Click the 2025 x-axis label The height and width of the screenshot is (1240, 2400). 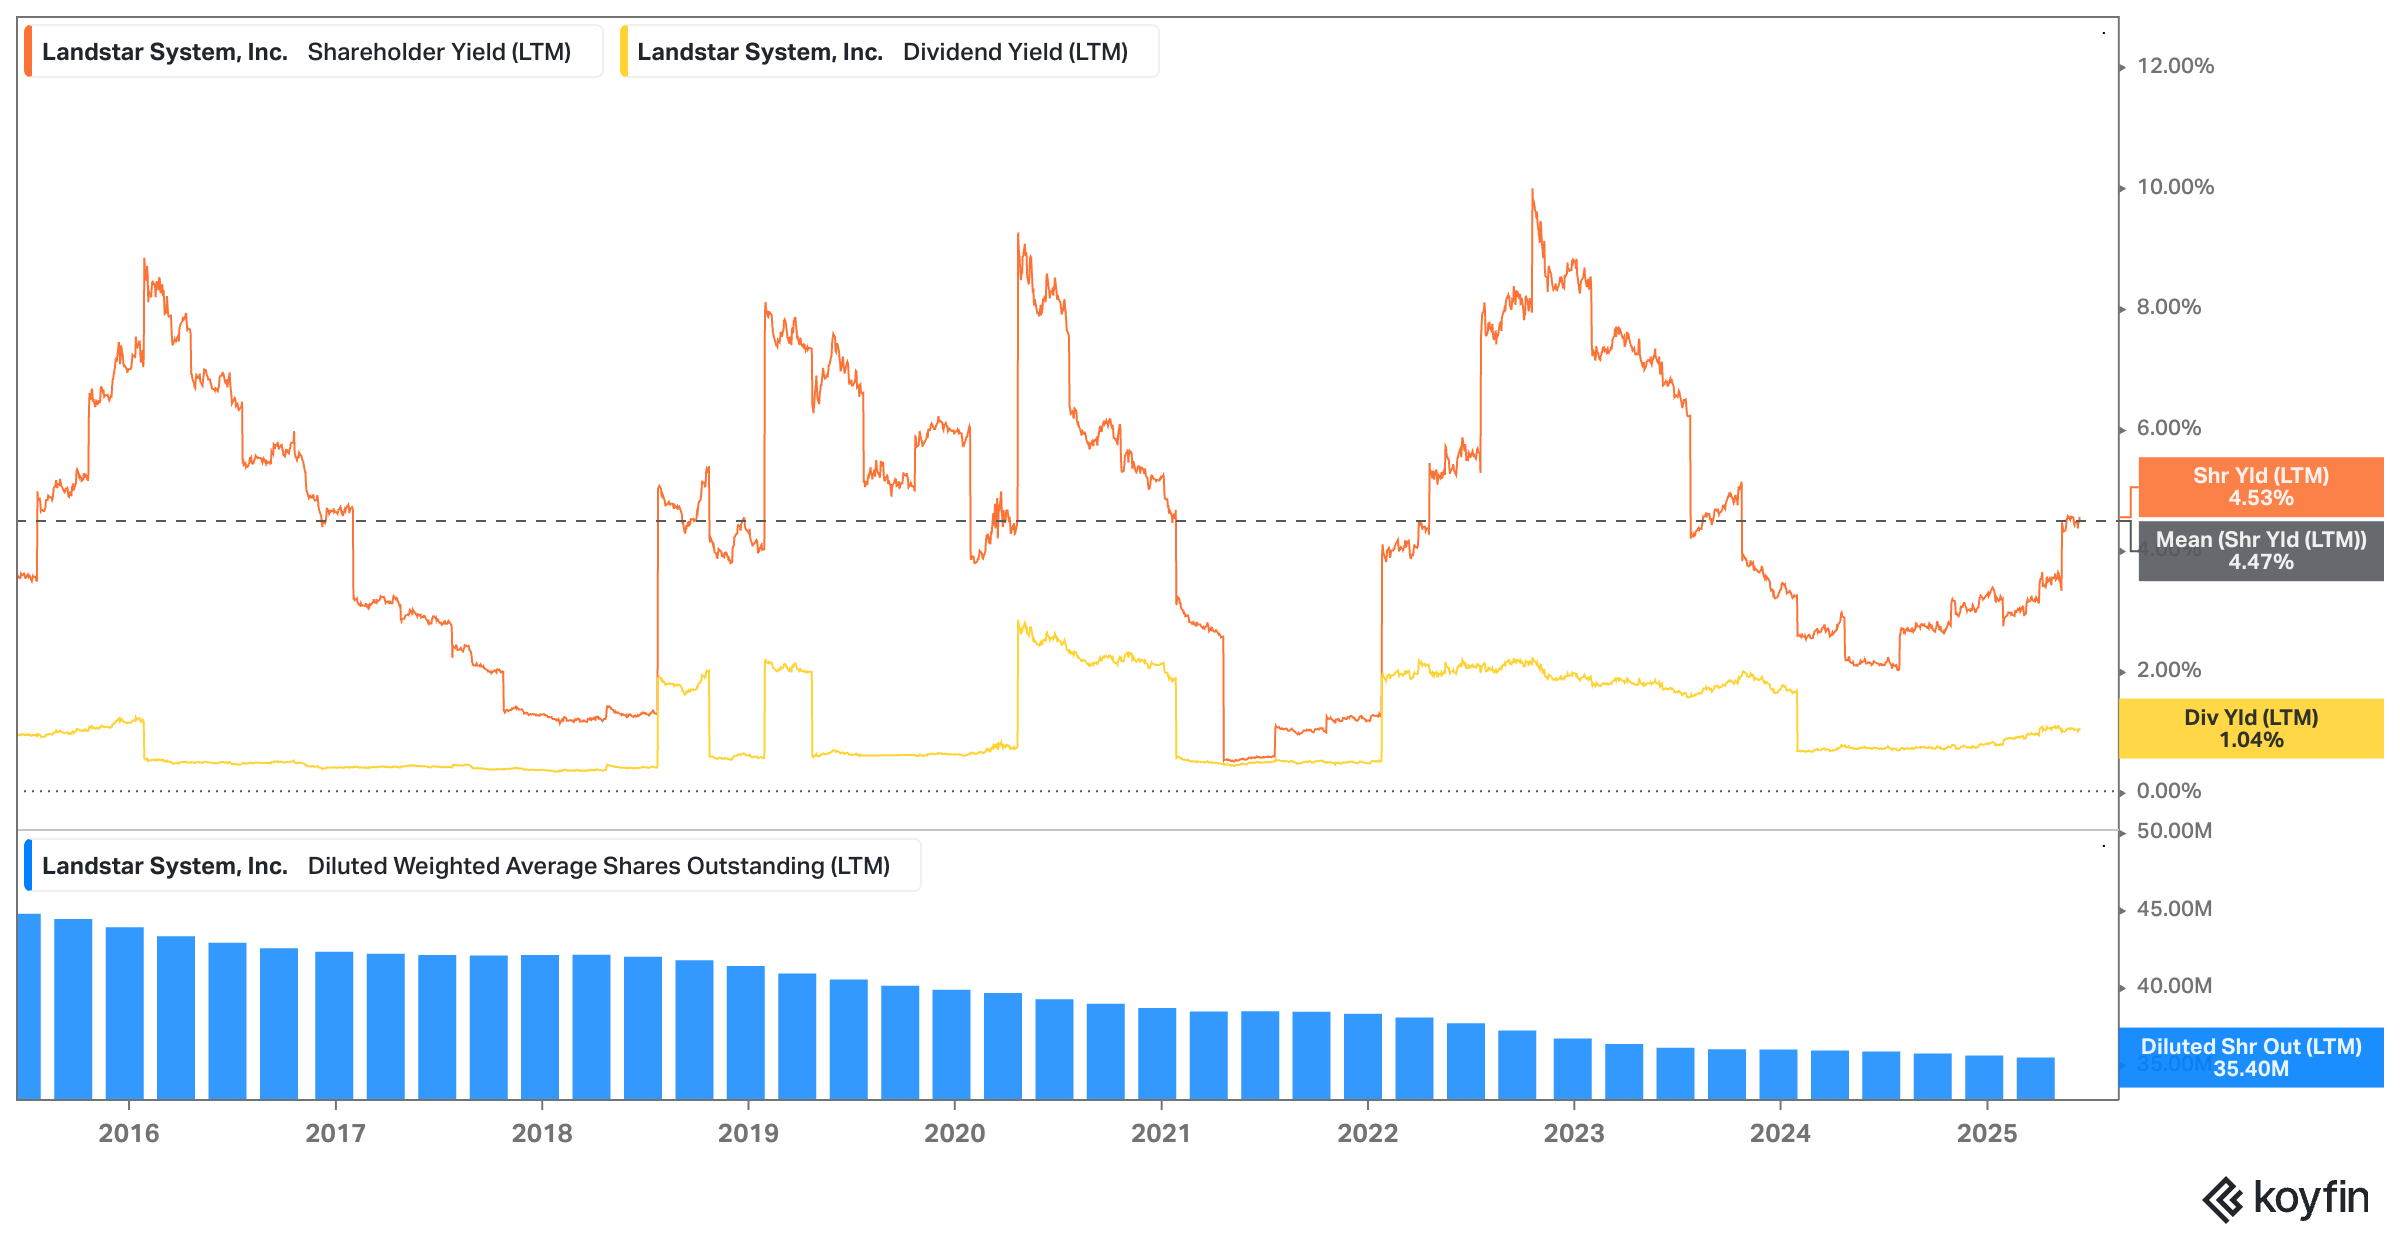pyautogui.click(x=1987, y=1133)
